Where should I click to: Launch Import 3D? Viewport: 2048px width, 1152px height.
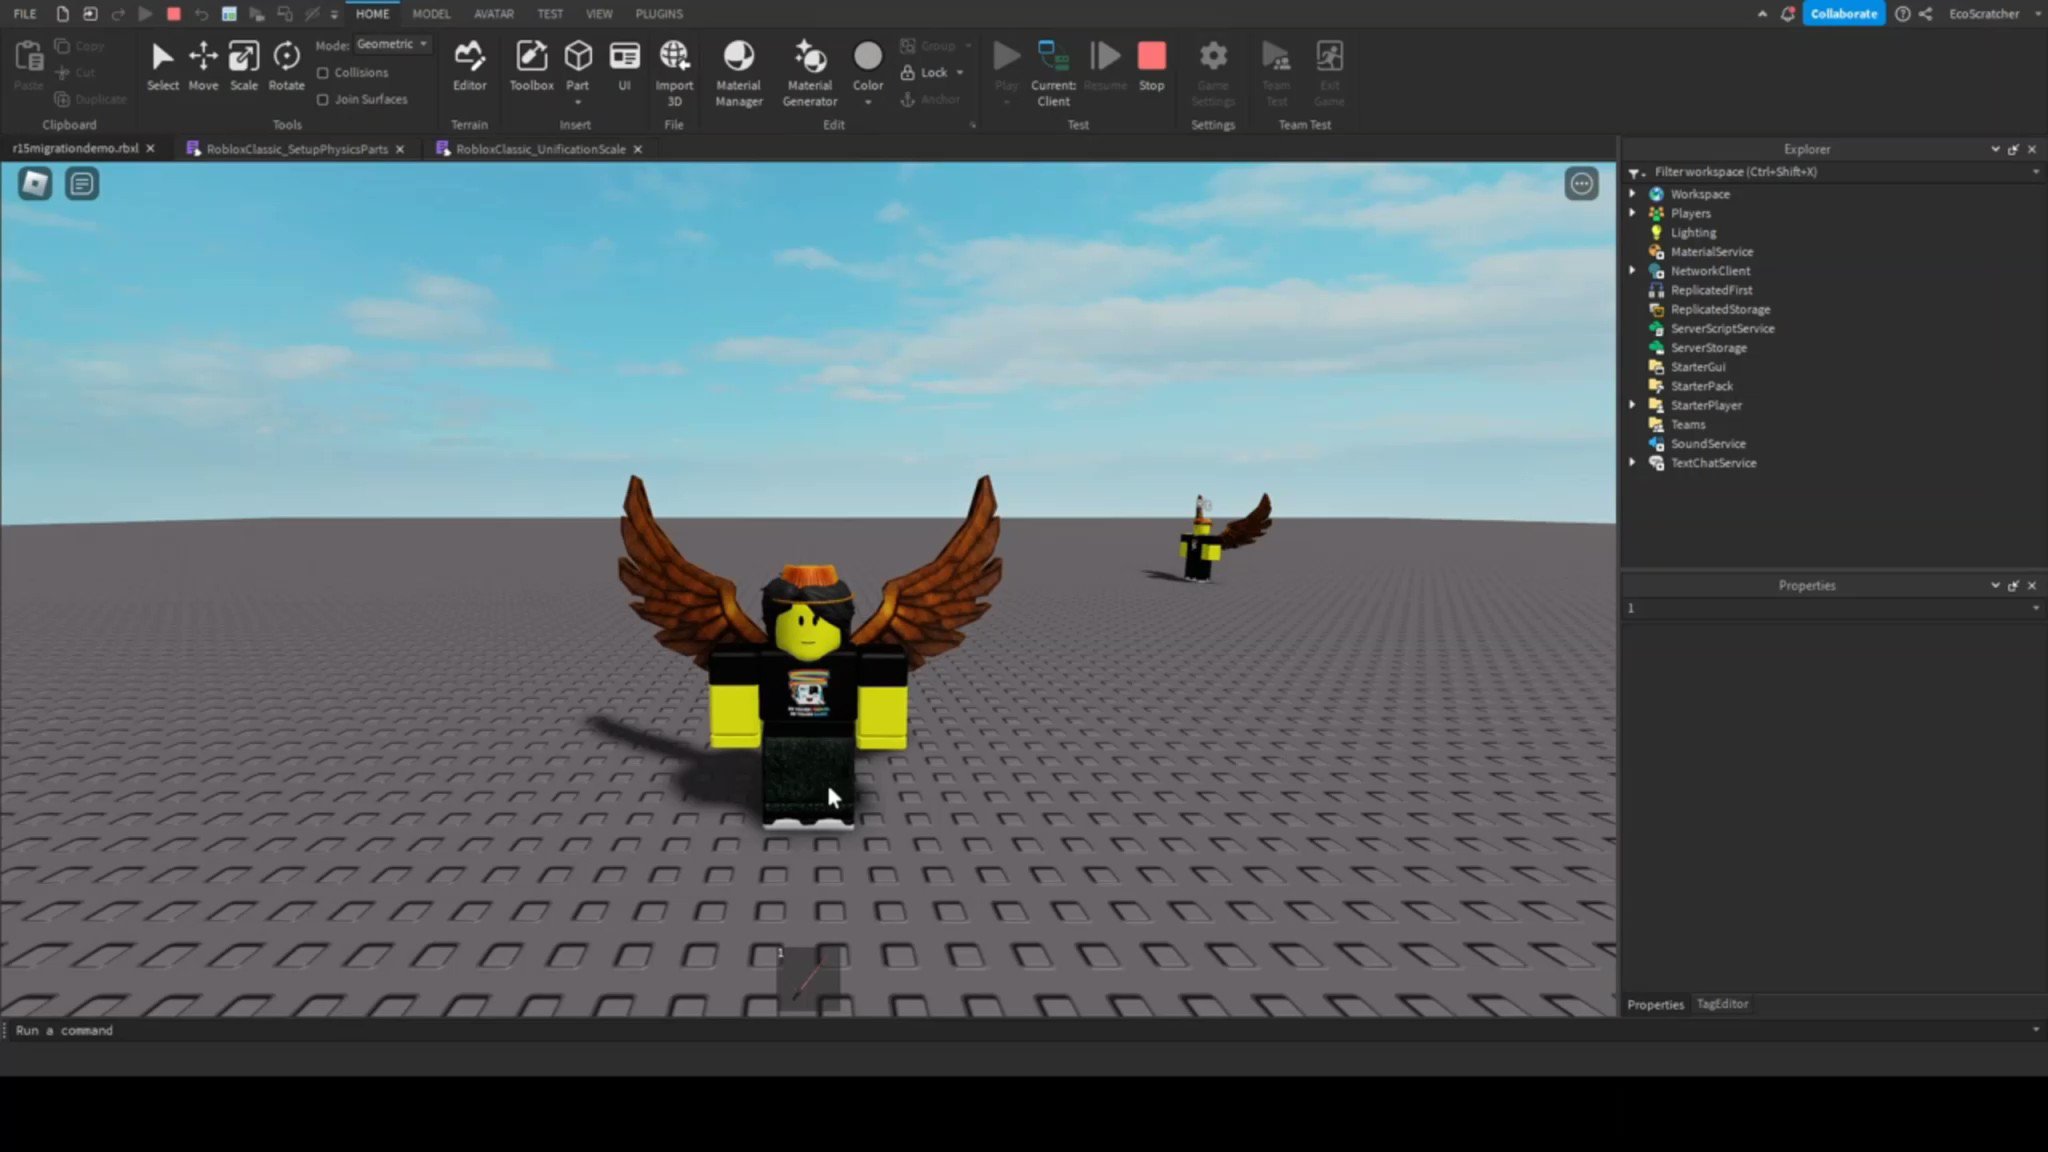[x=674, y=73]
